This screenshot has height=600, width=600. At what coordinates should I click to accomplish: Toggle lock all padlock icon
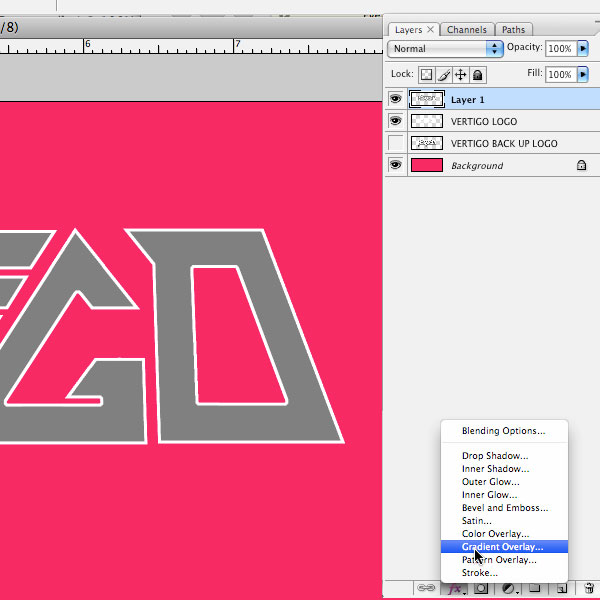478,75
